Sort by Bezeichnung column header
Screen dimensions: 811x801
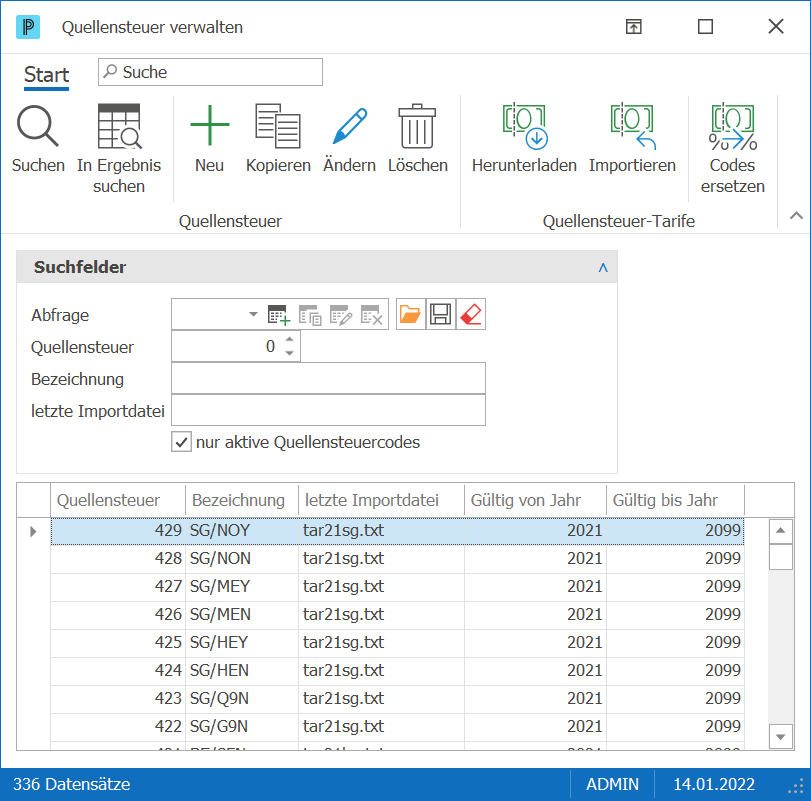242,500
